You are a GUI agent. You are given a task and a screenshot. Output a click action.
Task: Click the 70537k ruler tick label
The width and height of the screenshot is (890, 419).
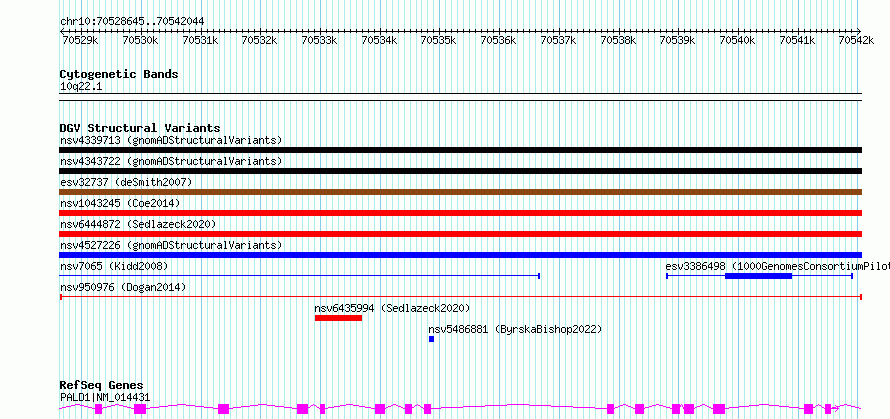[x=557, y=40]
